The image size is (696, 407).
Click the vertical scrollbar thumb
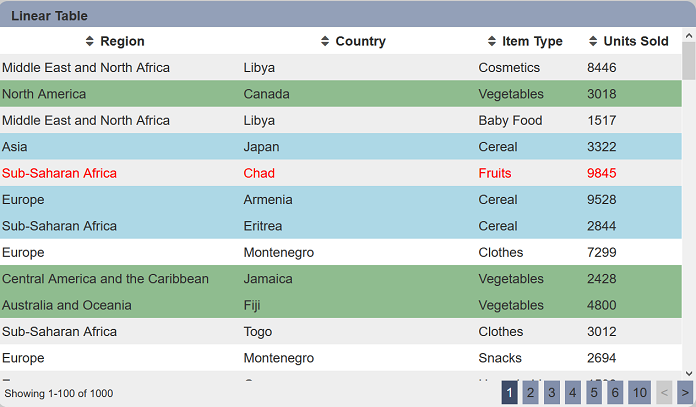click(689, 61)
